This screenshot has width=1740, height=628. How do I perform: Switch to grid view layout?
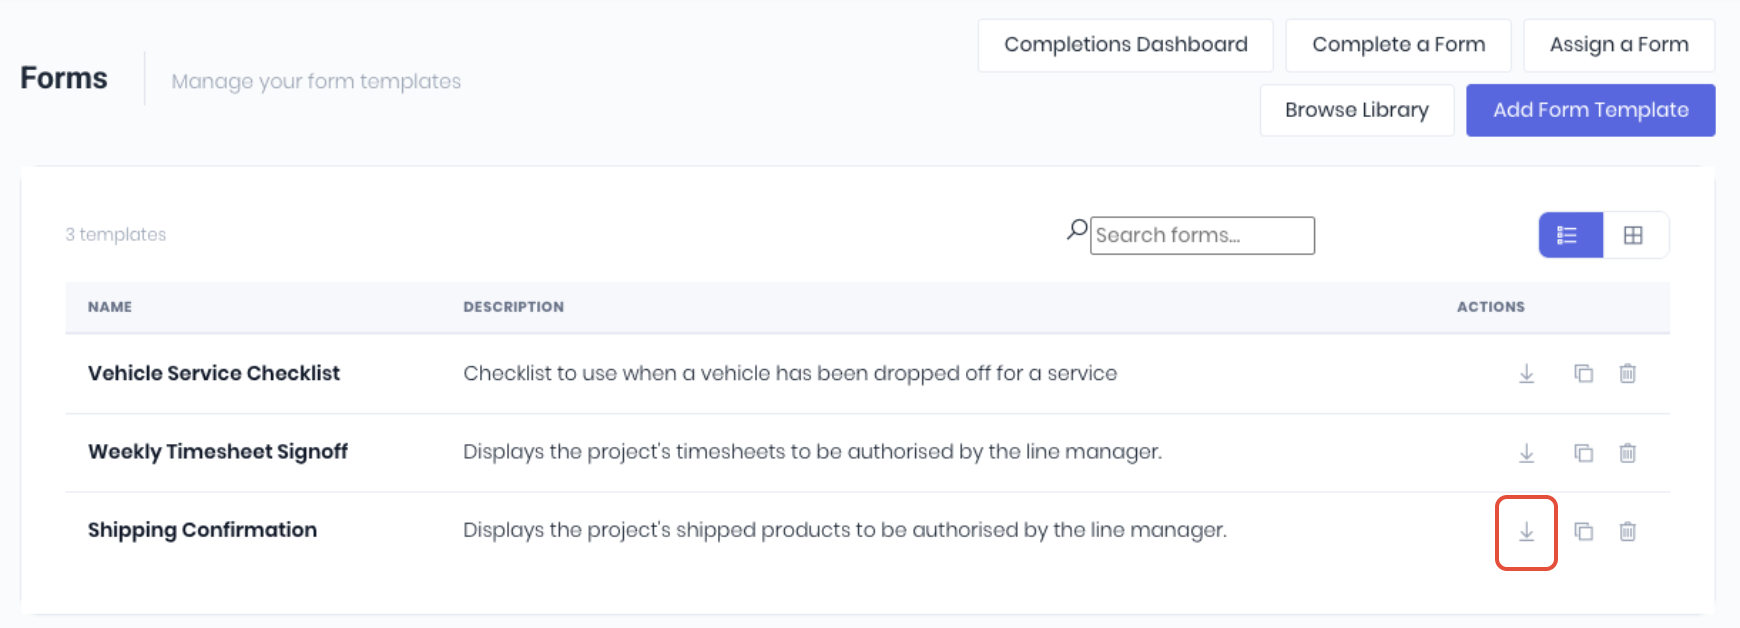(1634, 235)
